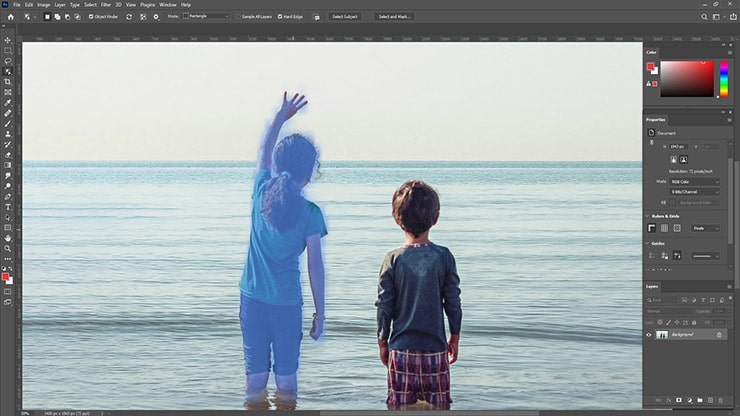This screenshot has width=740, height=416.
Task: Open the Mode Rectangle dropdown
Action: coord(206,17)
